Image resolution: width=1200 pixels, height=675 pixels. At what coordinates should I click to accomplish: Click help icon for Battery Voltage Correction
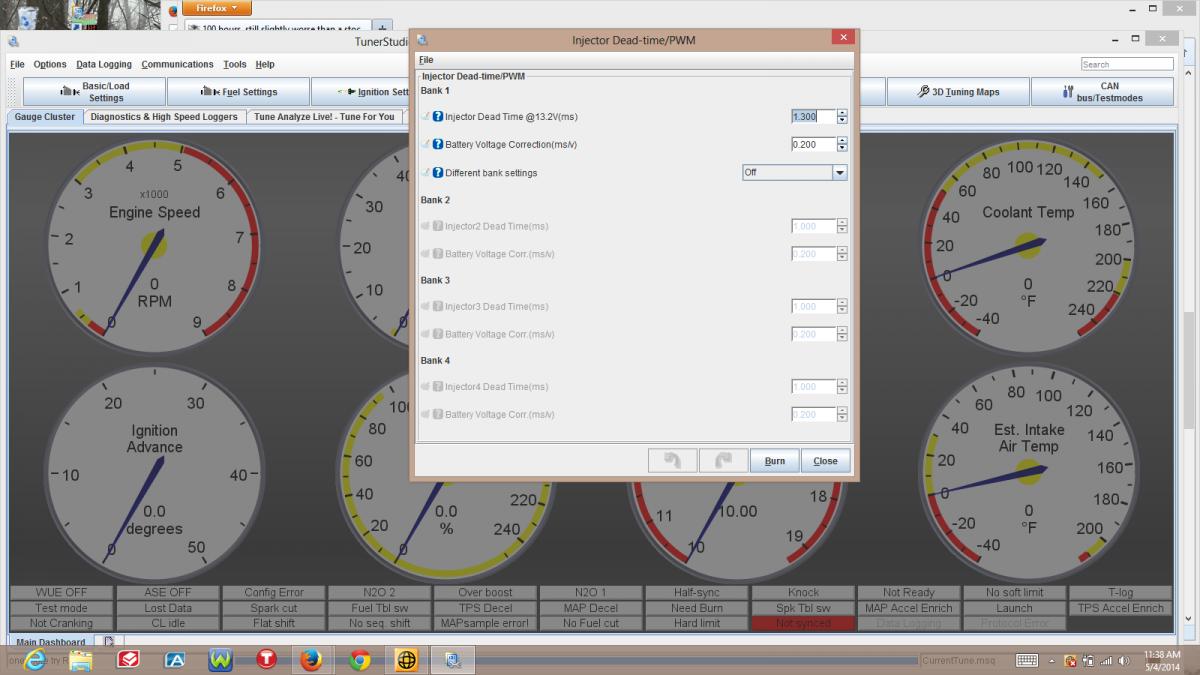click(438, 145)
